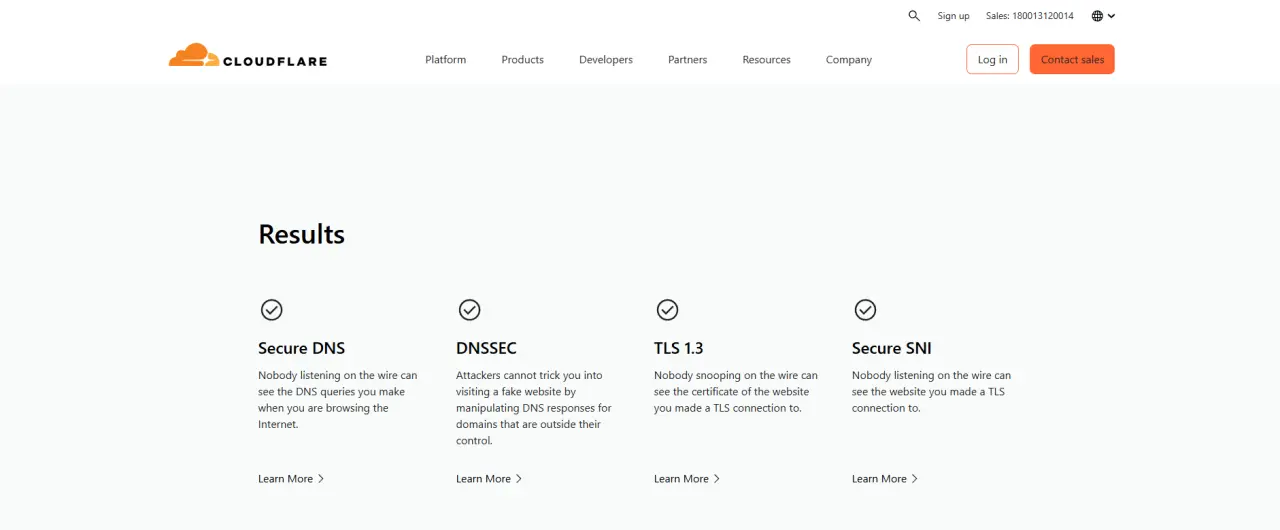
Task: Click the DNSSEC checkmark icon
Action: point(469,310)
